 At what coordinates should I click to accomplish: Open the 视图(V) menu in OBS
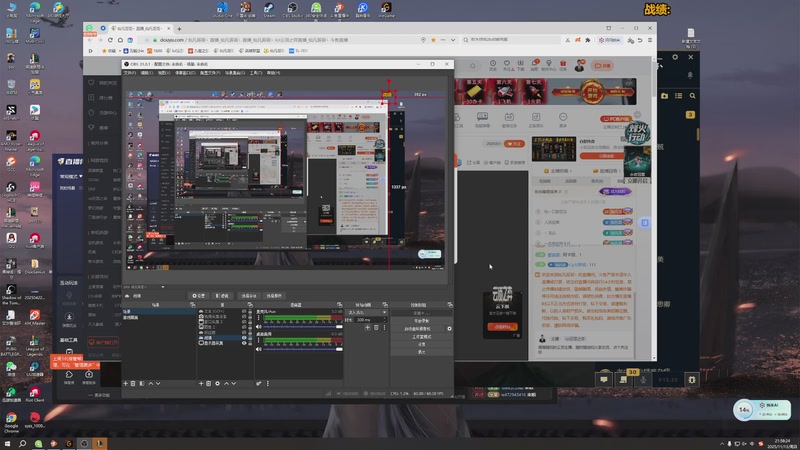tap(163, 73)
